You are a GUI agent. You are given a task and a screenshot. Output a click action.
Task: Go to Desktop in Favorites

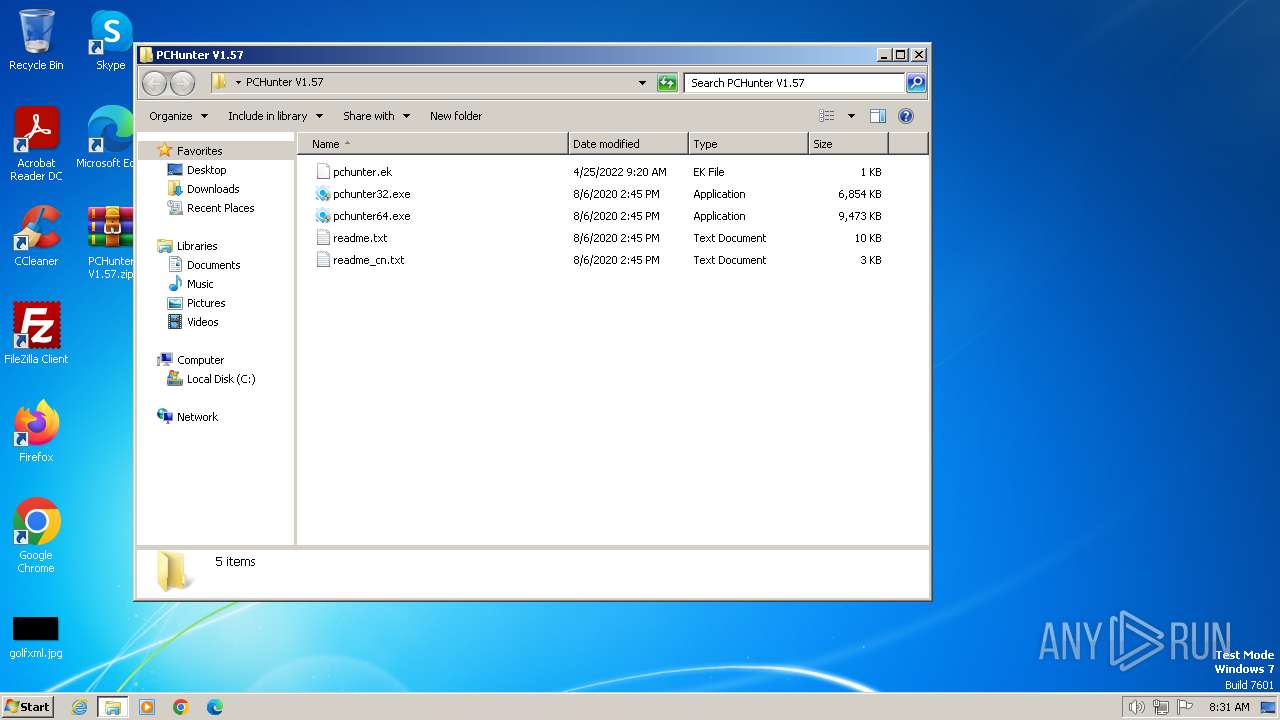[x=206, y=170]
